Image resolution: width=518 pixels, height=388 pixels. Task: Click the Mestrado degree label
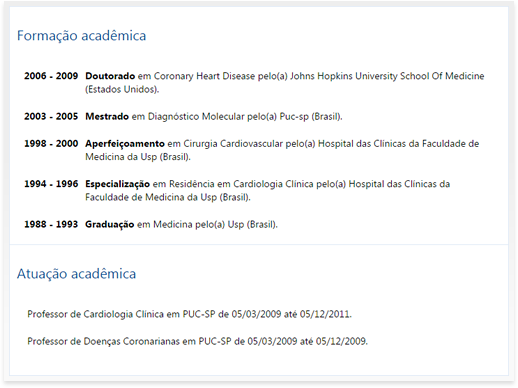click(x=107, y=116)
